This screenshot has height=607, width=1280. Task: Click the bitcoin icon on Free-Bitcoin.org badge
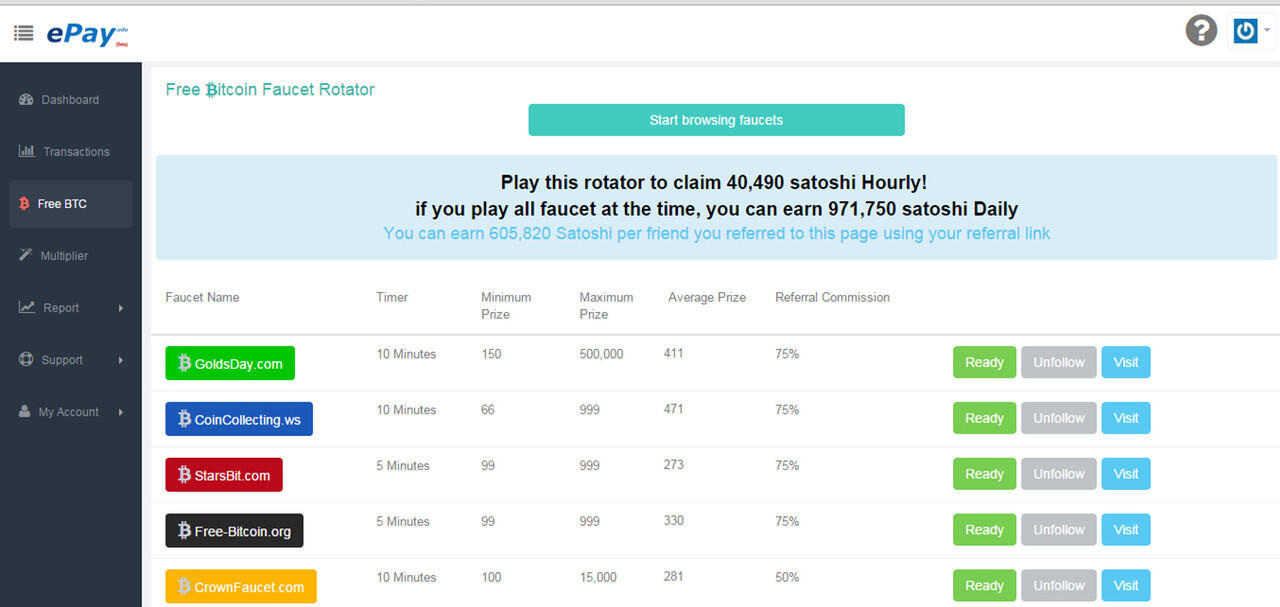coord(184,531)
